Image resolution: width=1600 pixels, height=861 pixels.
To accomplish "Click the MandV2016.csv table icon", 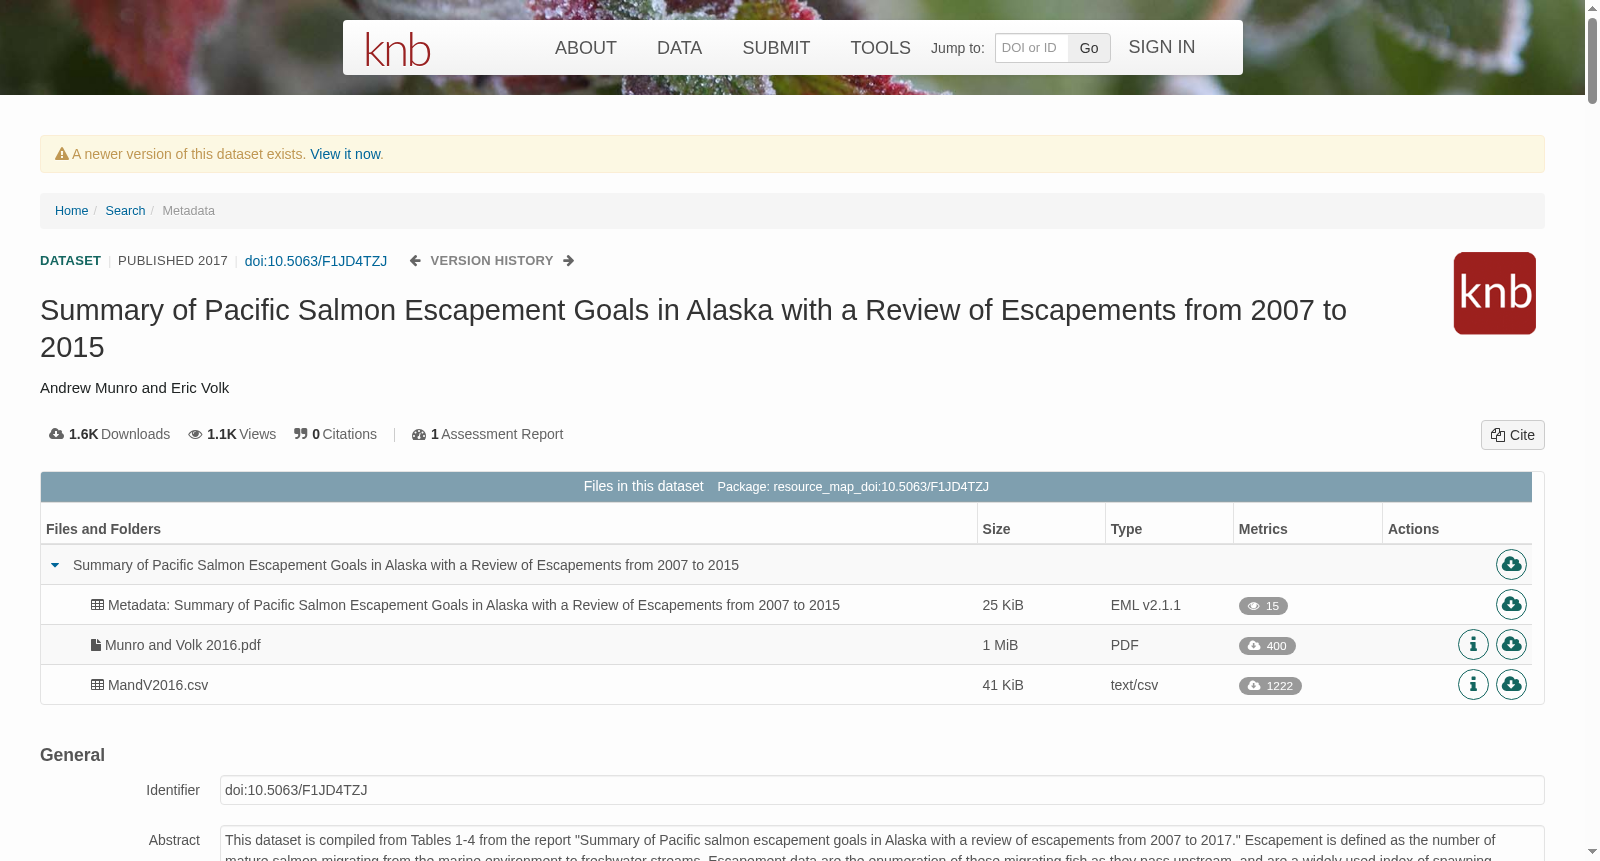I will (x=97, y=685).
